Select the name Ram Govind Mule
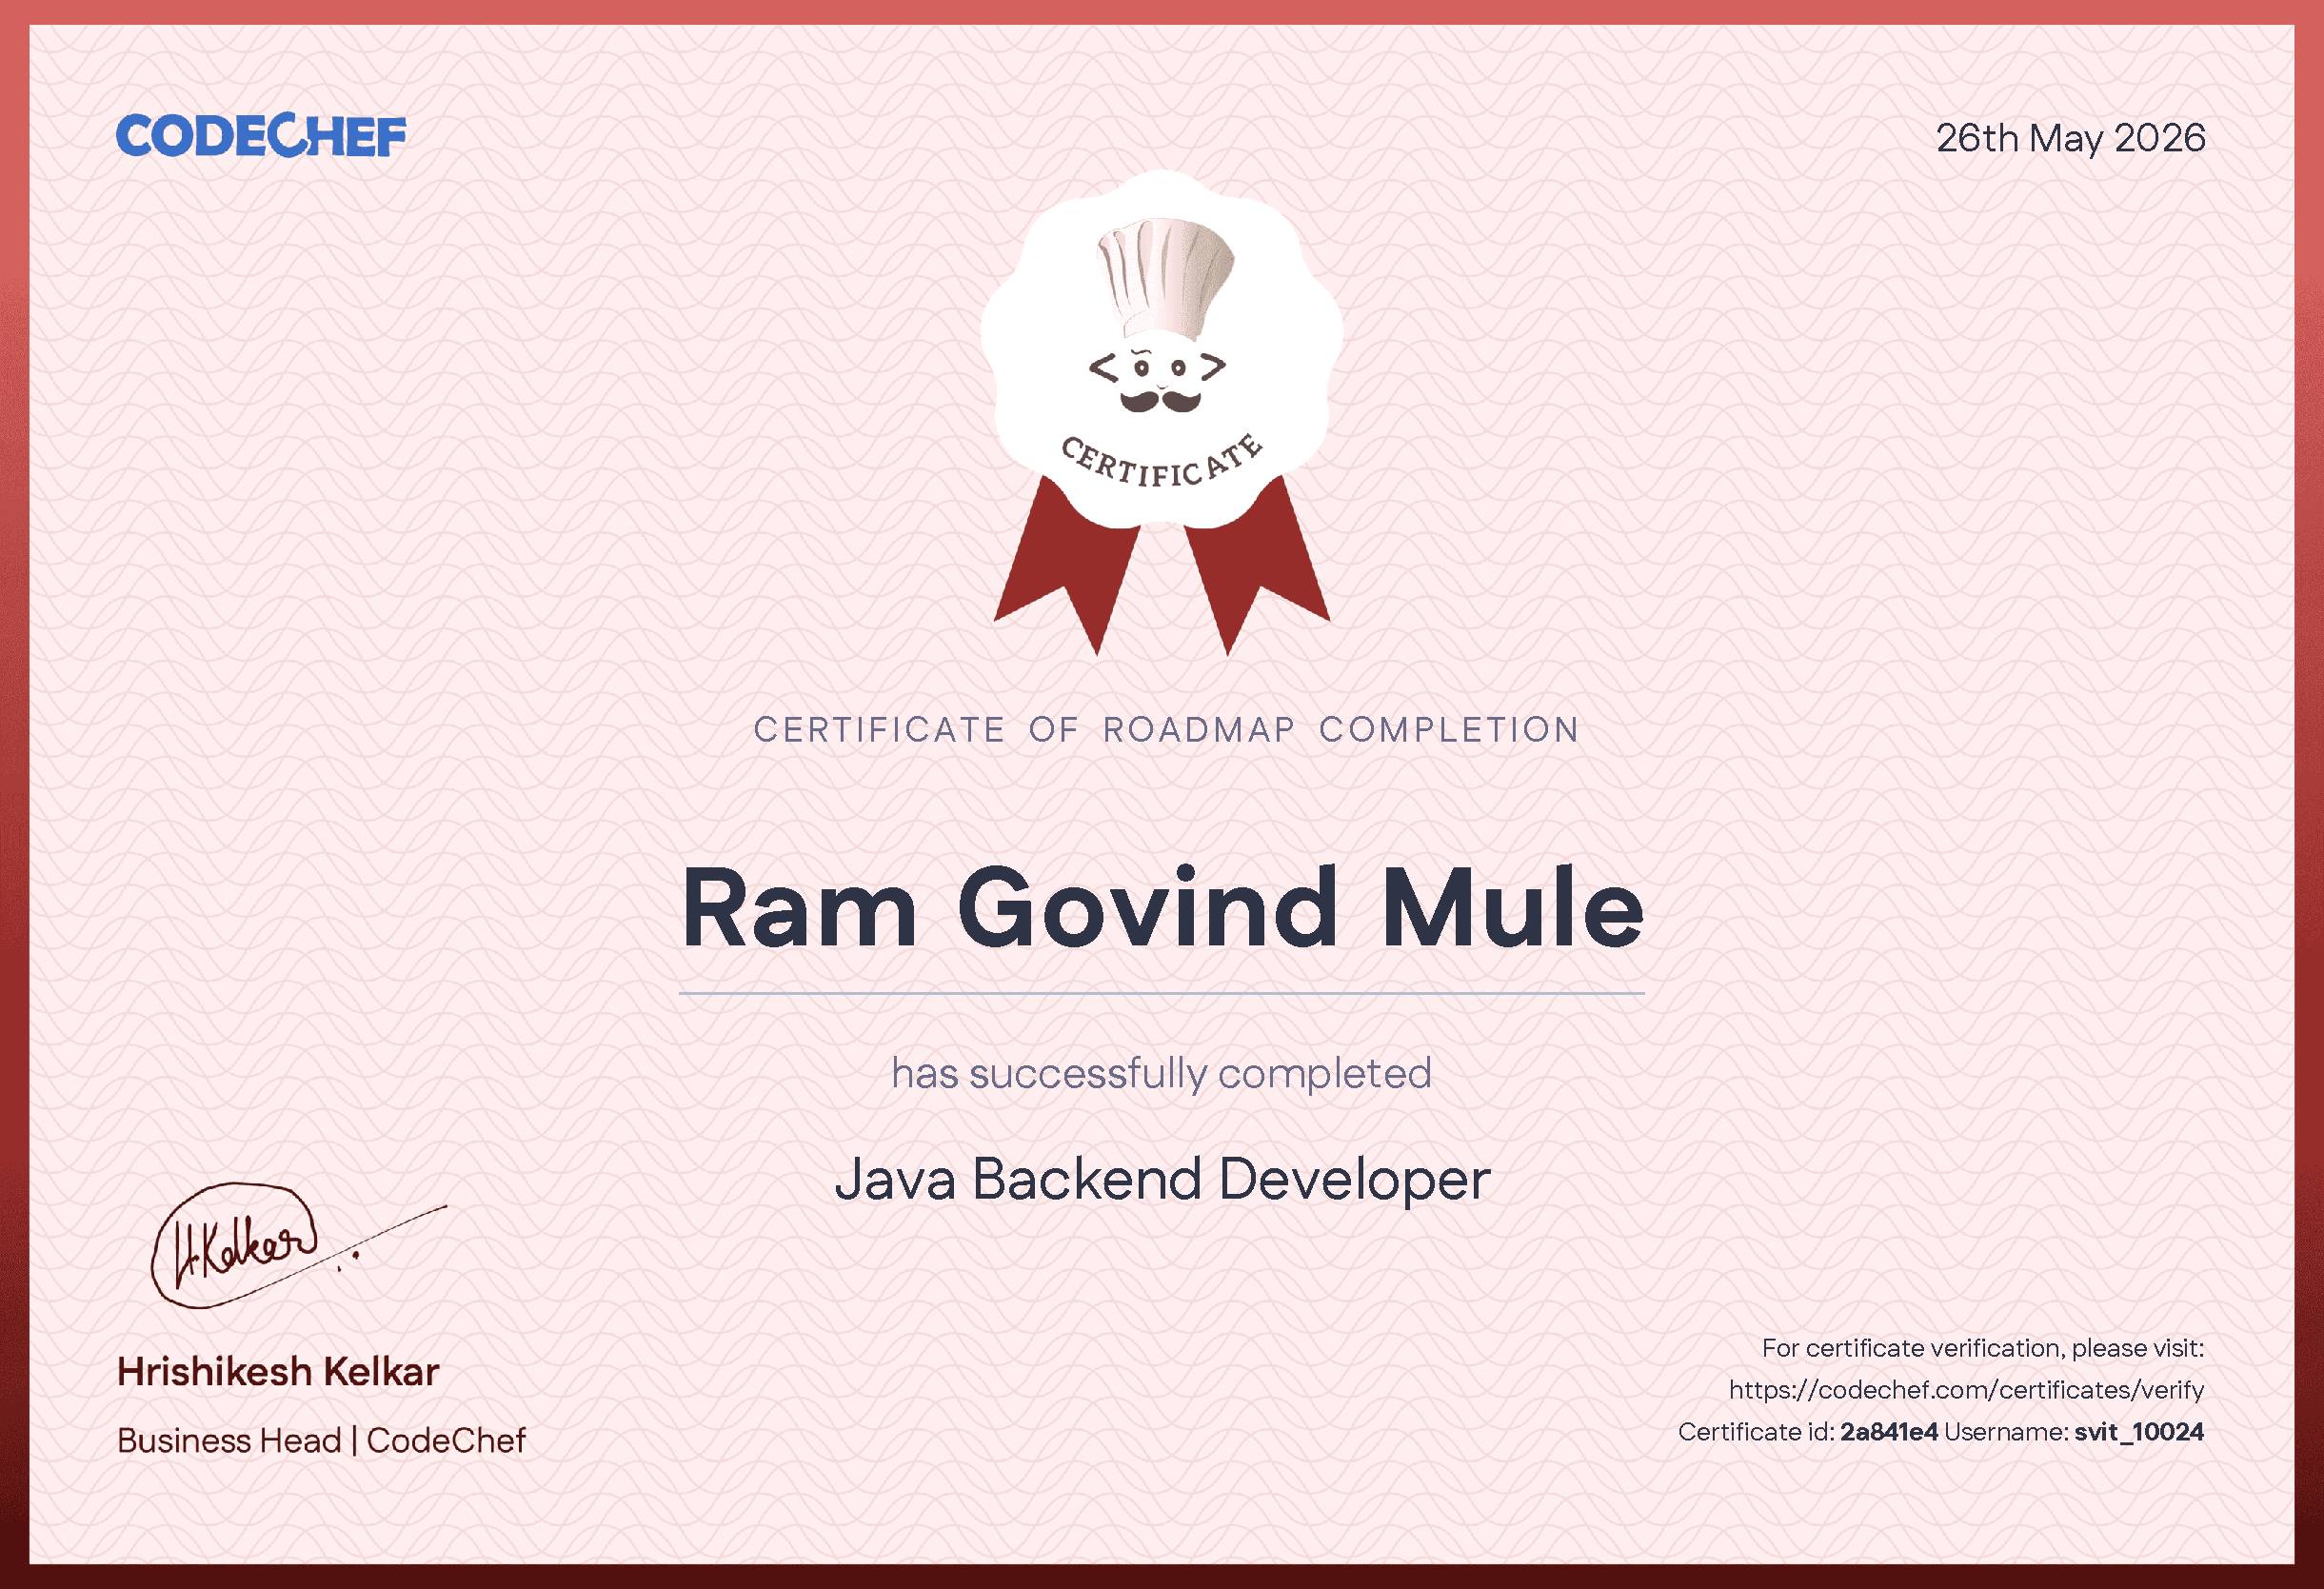Viewport: 2324px width, 1589px height. [x=1162, y=907]
